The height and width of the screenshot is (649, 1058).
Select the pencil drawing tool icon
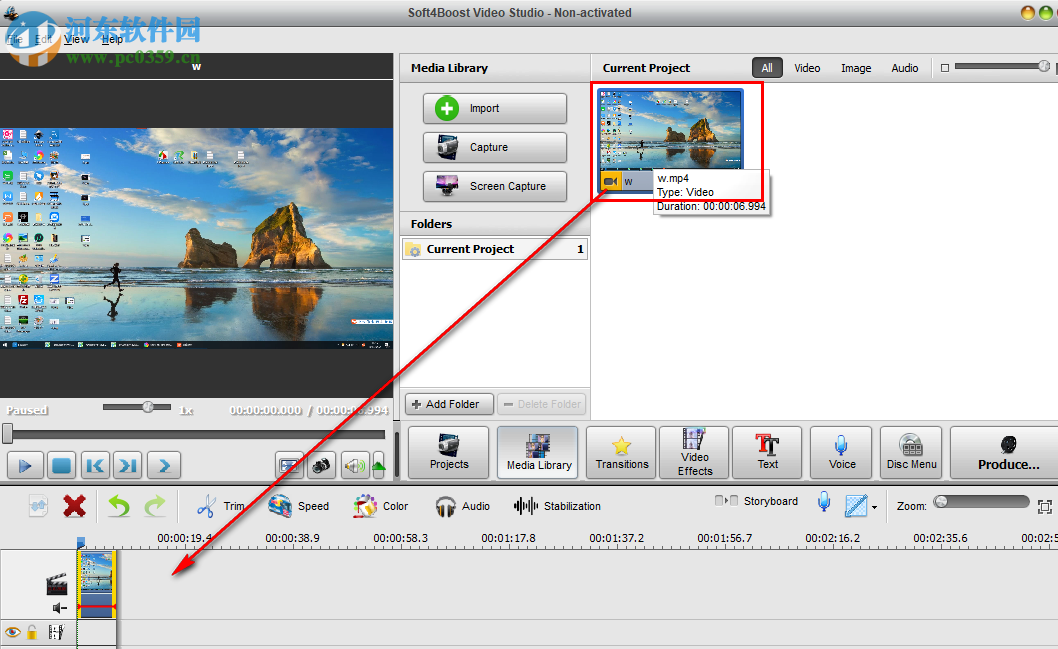tap(856, 505)
